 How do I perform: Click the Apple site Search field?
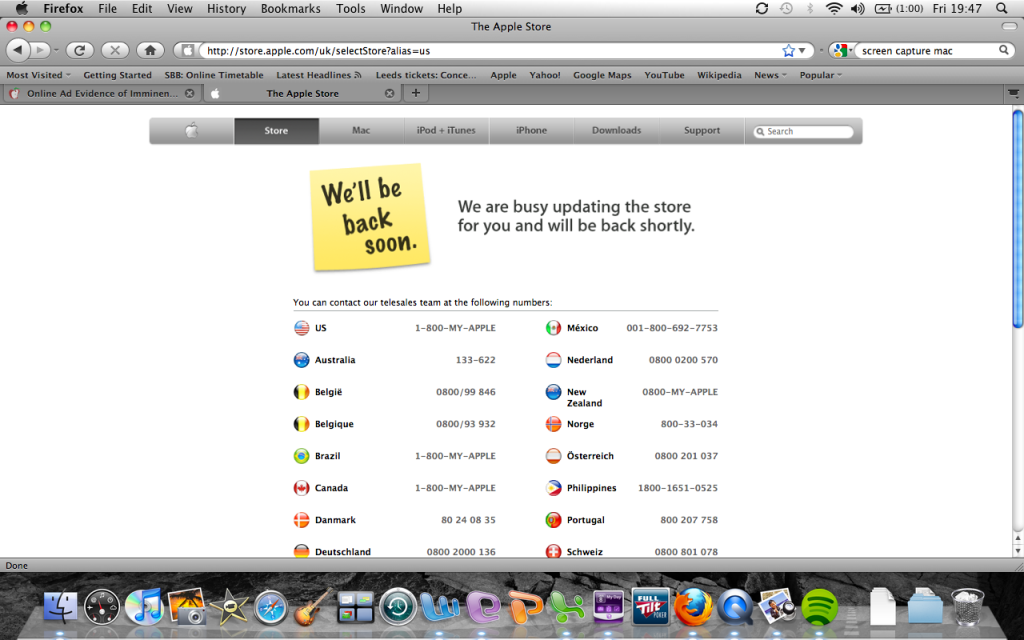coord(804,131)
